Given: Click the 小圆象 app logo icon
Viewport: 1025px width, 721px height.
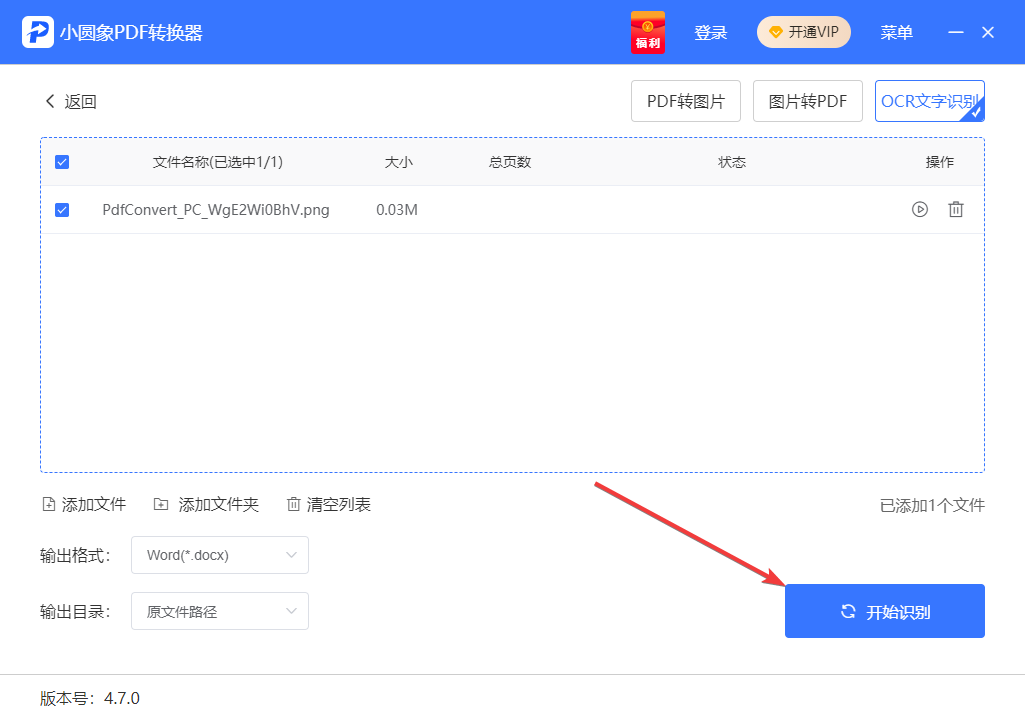Looking at the screenshot, I should (37, 31).
